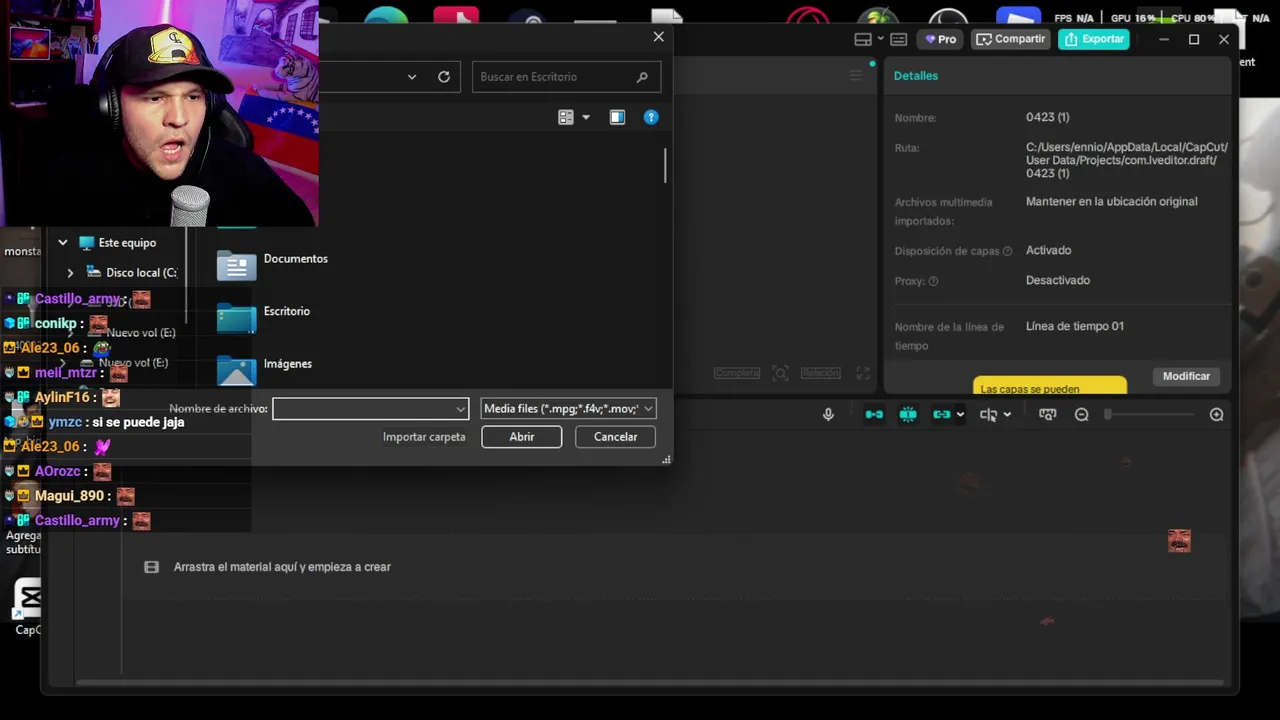This screenshot has height=720, width=1280.
Task: Click the resize grip of file dialog
Action: click(666, 459)
